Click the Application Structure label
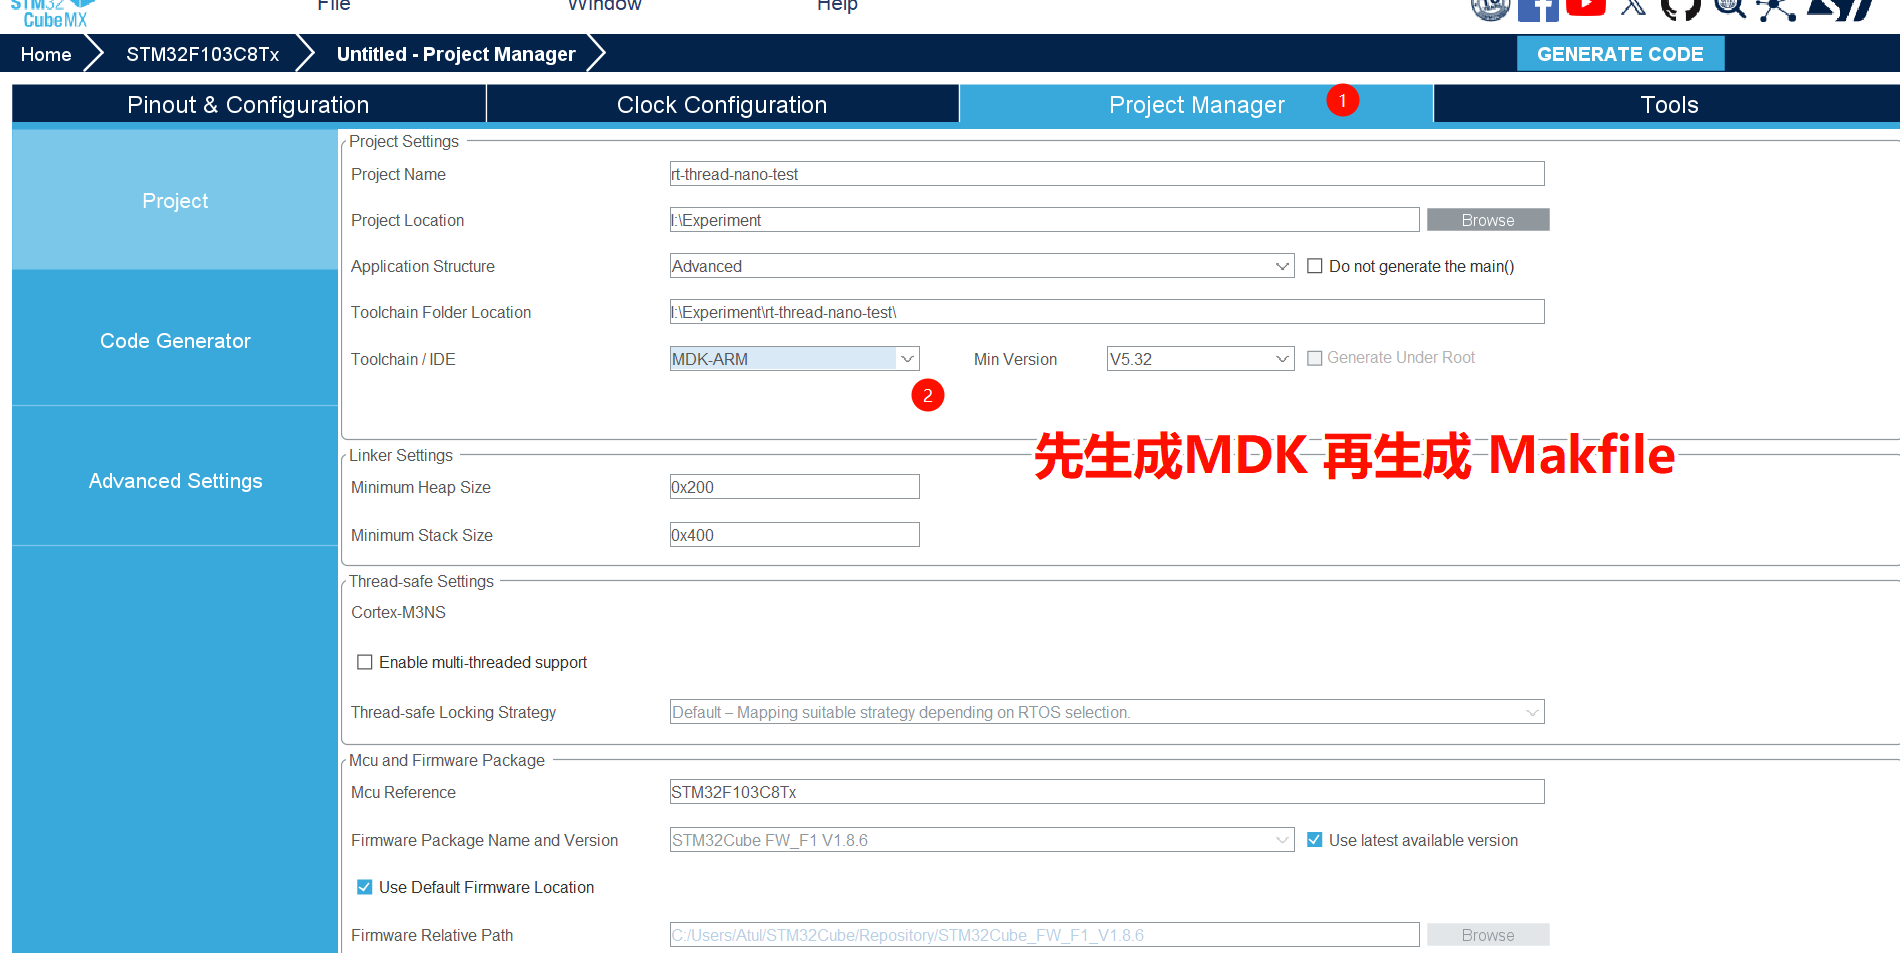The height and width of the screenshot is (953, 1900). coord(423,266)
